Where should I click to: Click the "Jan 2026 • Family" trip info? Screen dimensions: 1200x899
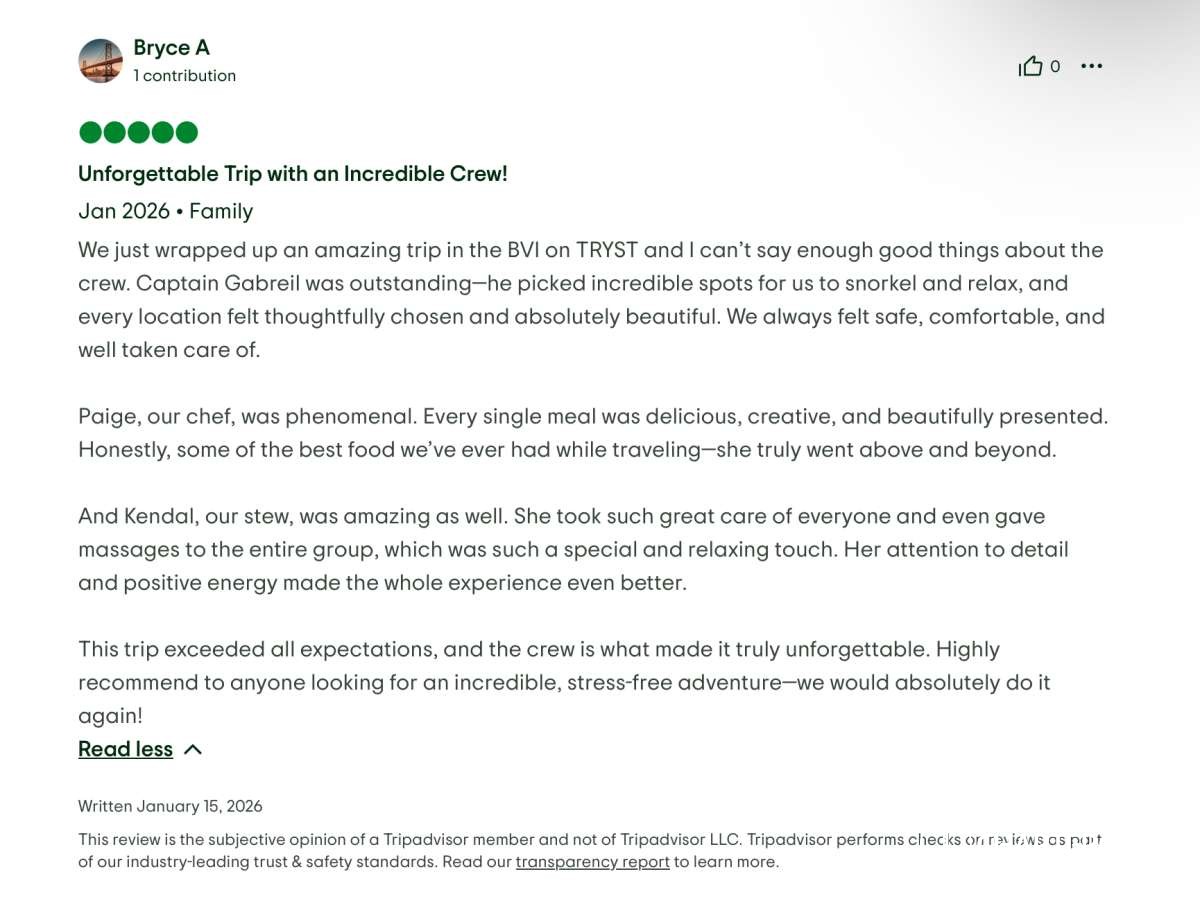(x=165, y=211)
